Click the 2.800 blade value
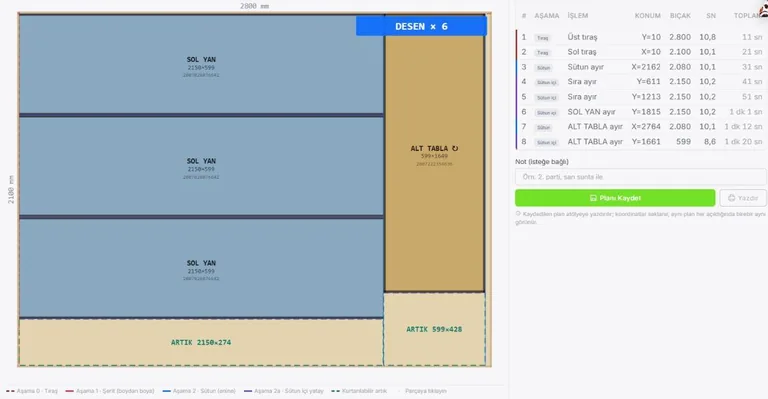 point(680,37)
